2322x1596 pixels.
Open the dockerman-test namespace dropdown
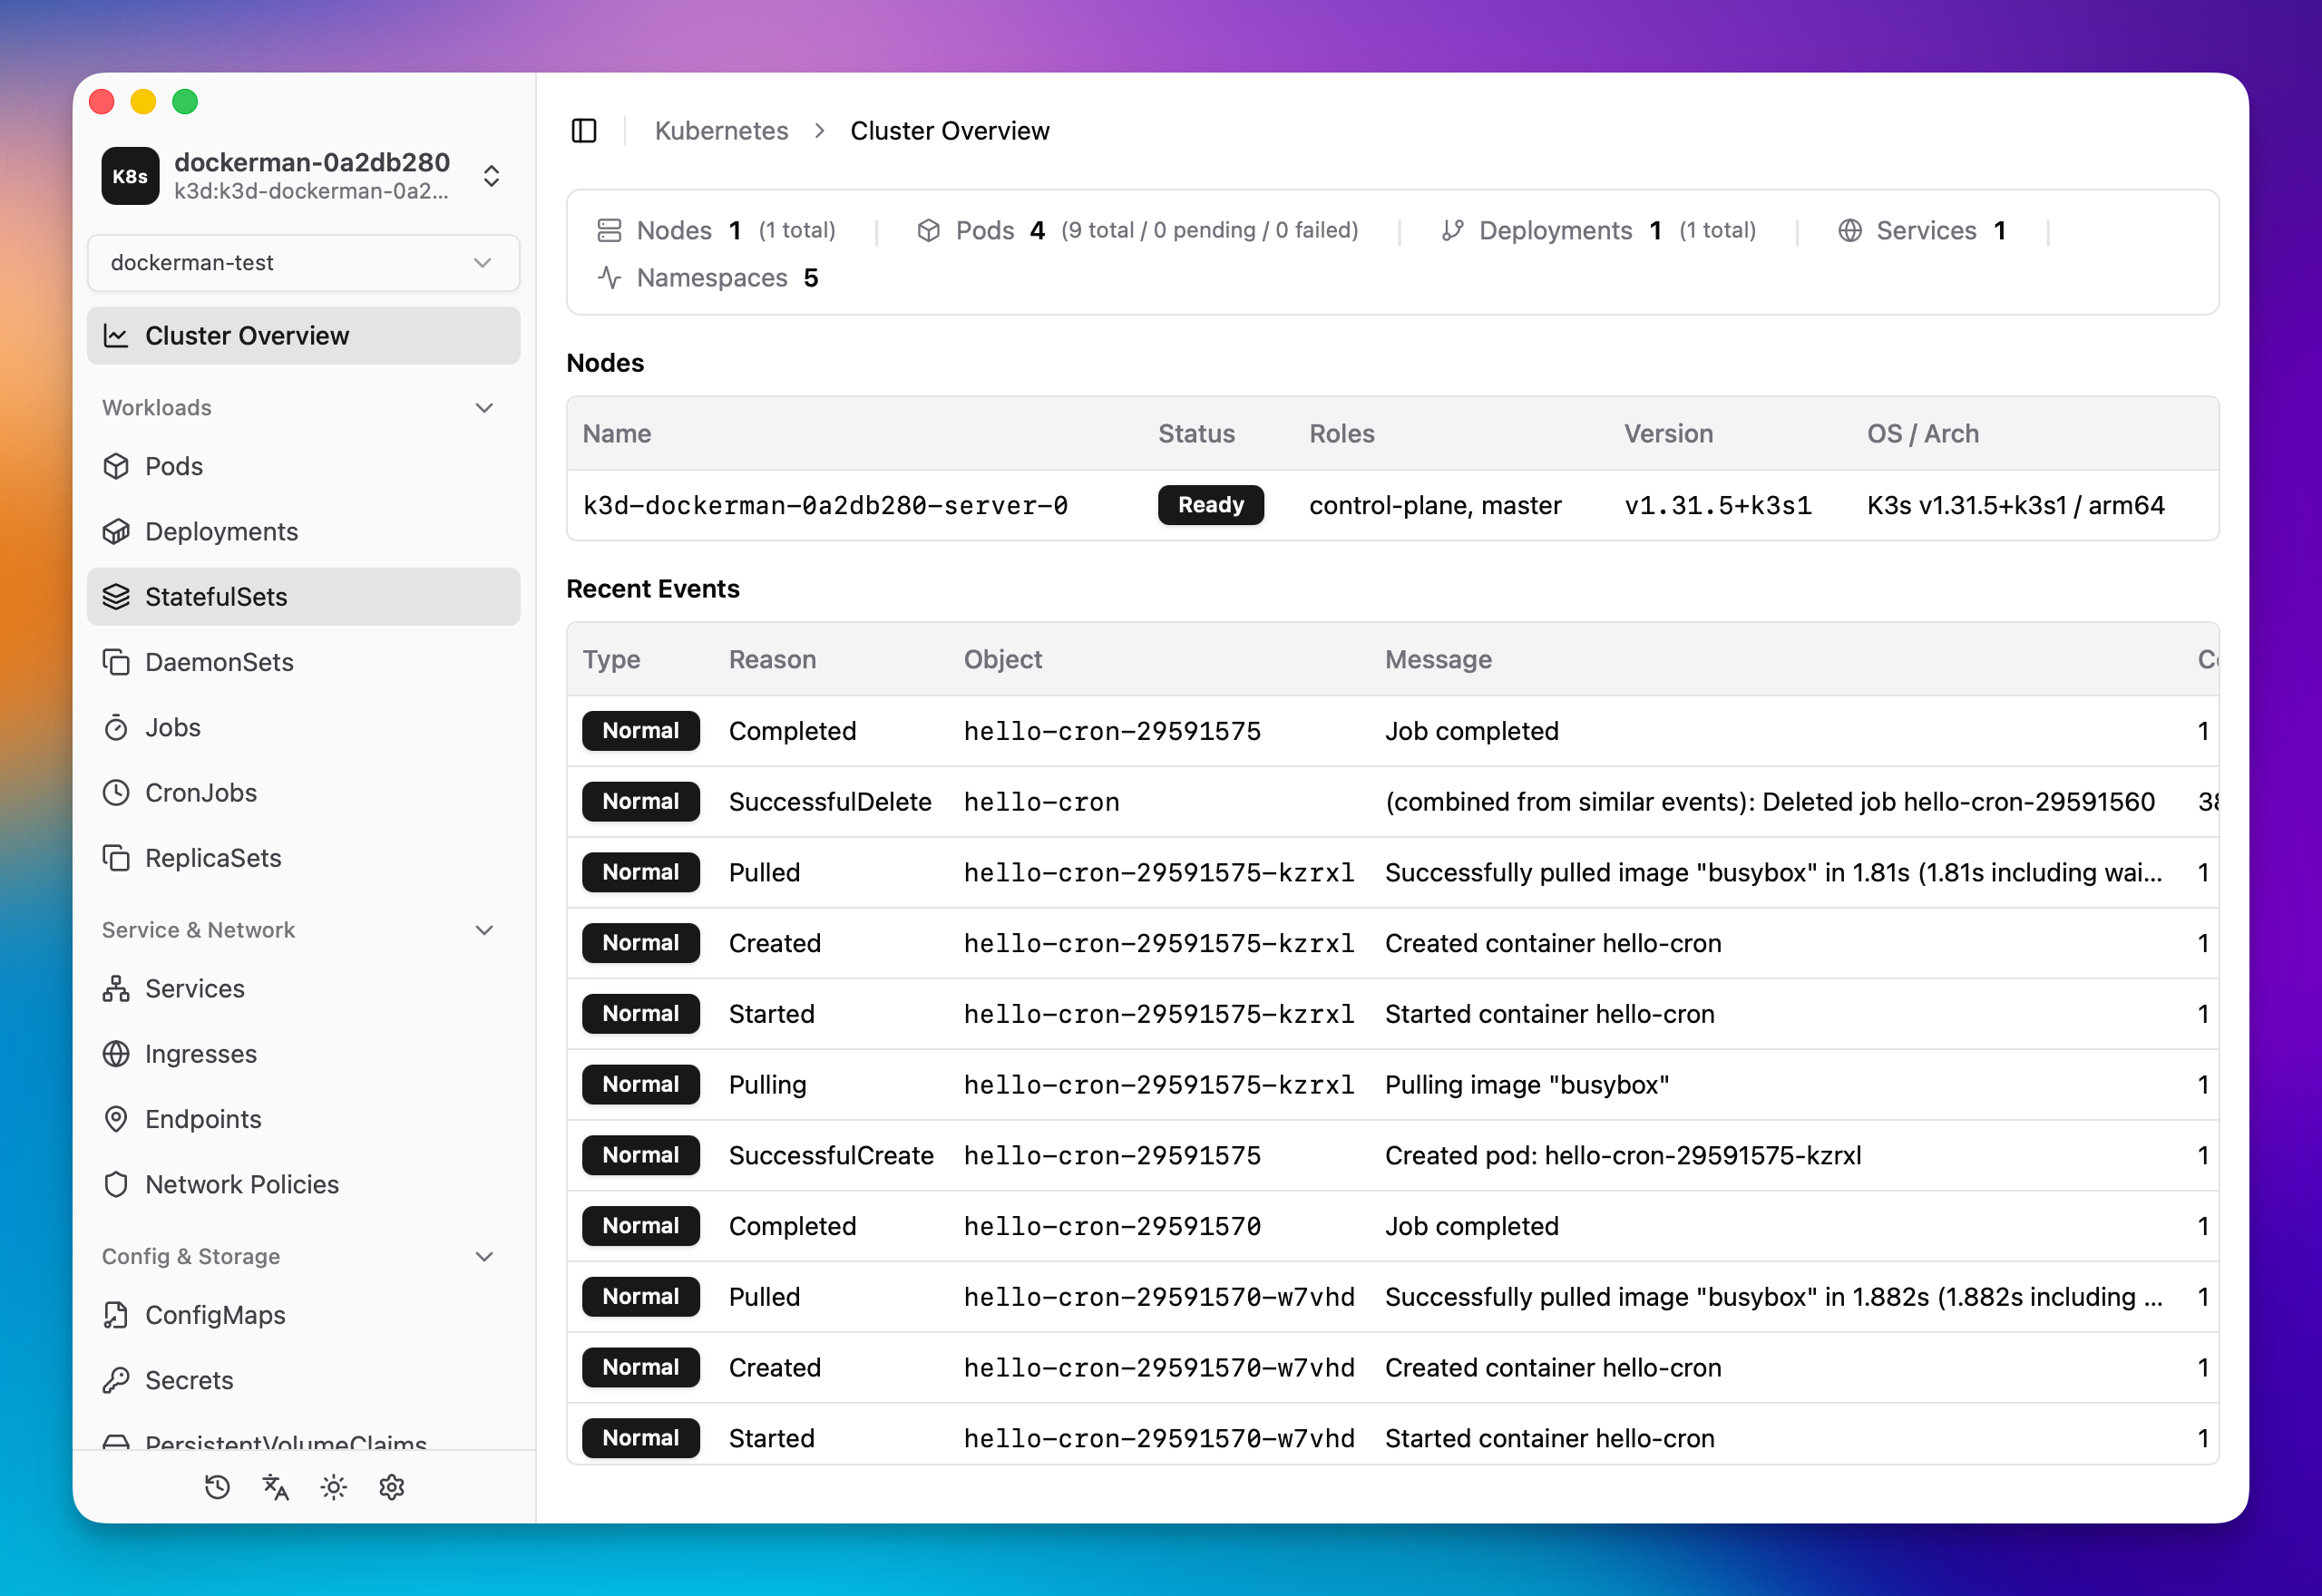click(x=303, y=263)
